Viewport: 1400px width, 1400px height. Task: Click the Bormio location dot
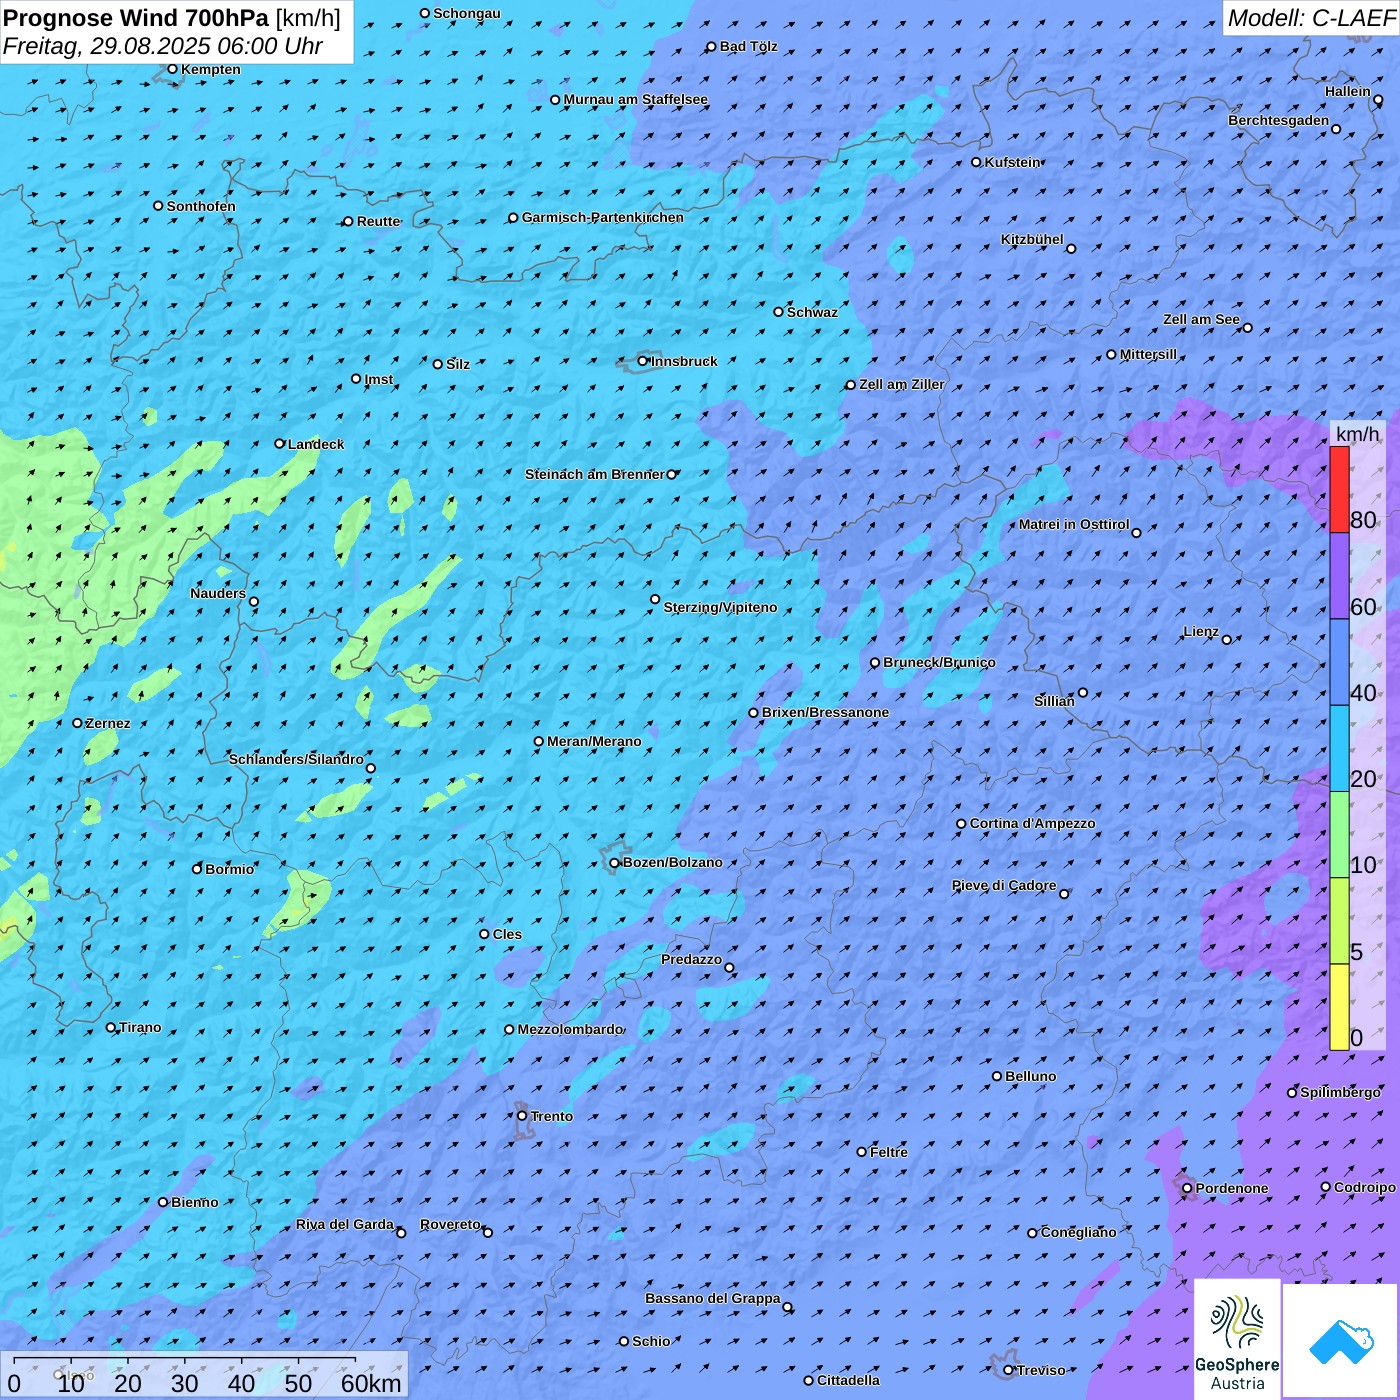[x=197, y=869]
